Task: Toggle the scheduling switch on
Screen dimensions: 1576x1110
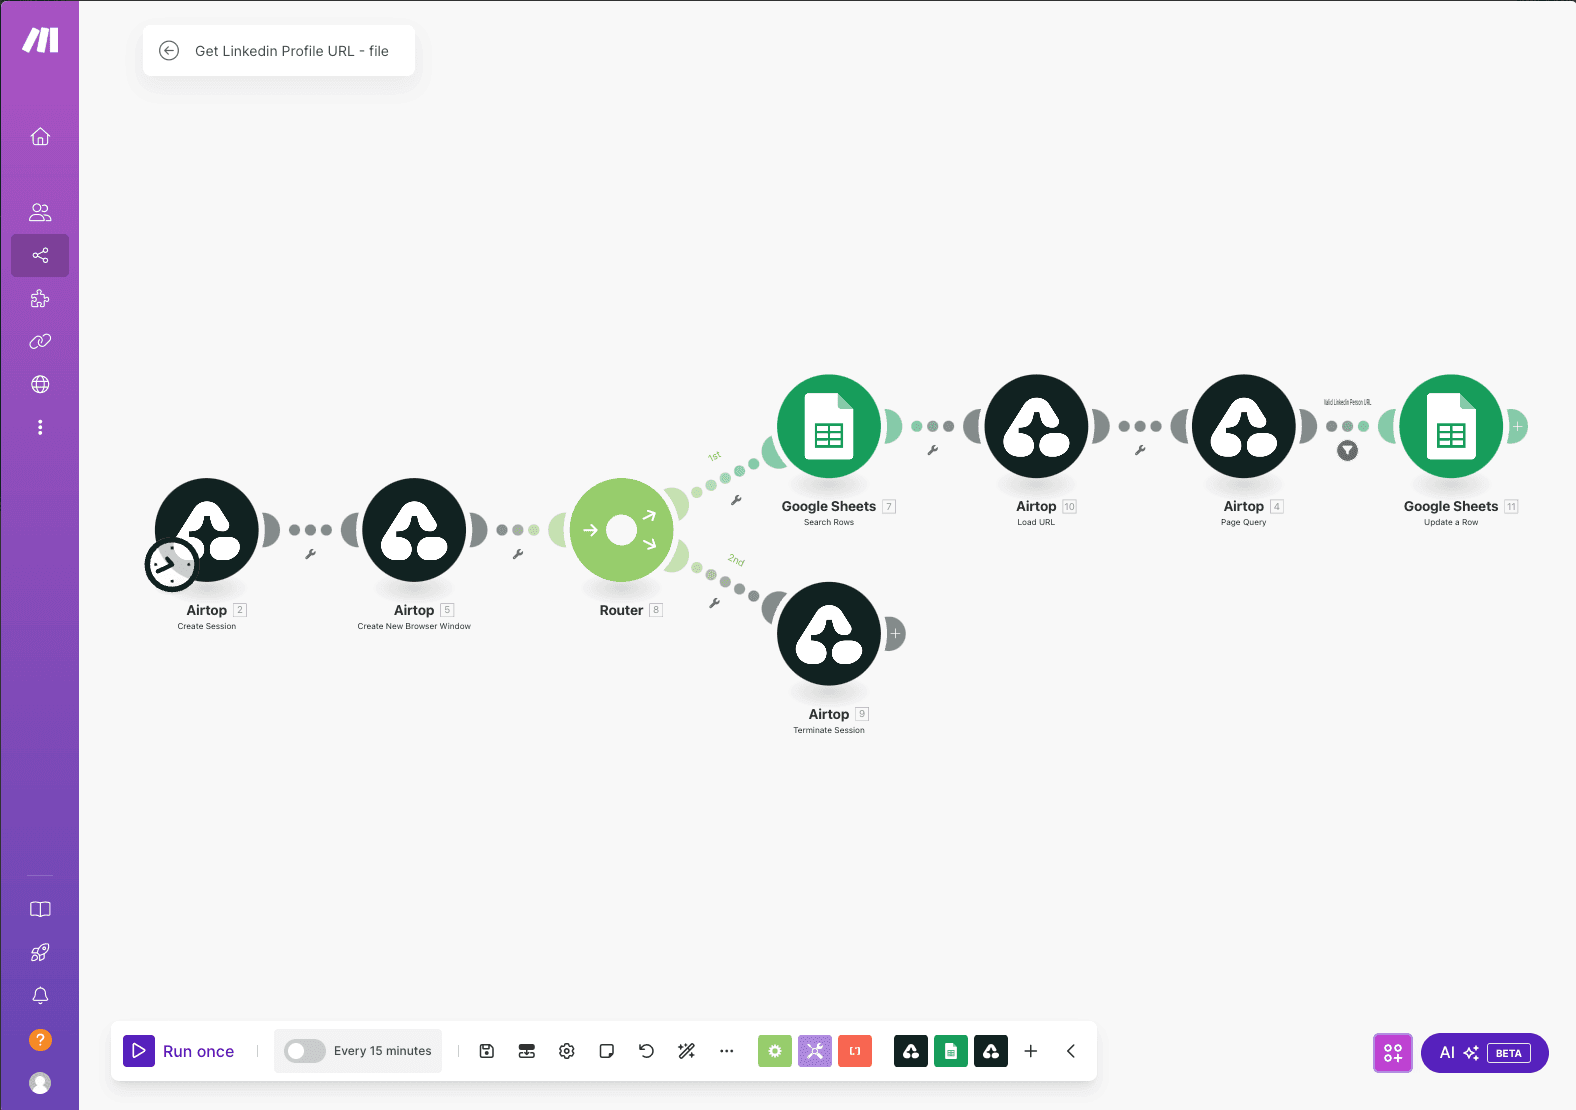Action: click(x=305, y=1051)
